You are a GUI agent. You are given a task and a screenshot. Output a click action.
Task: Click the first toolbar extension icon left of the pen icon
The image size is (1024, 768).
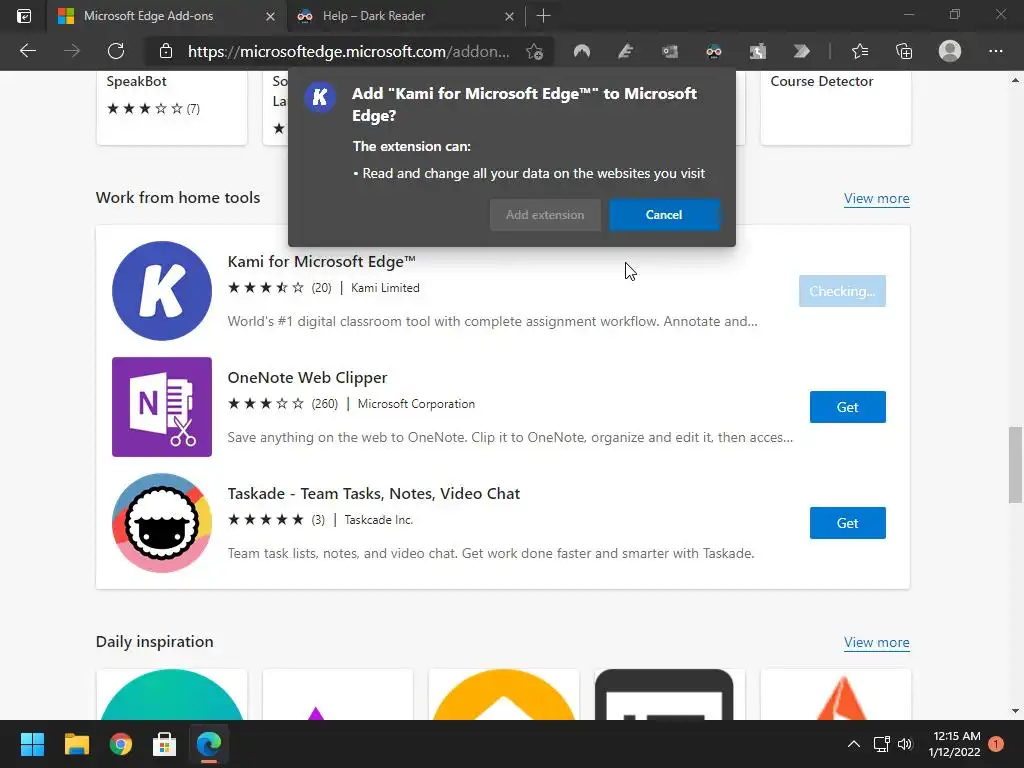[582, 51]
